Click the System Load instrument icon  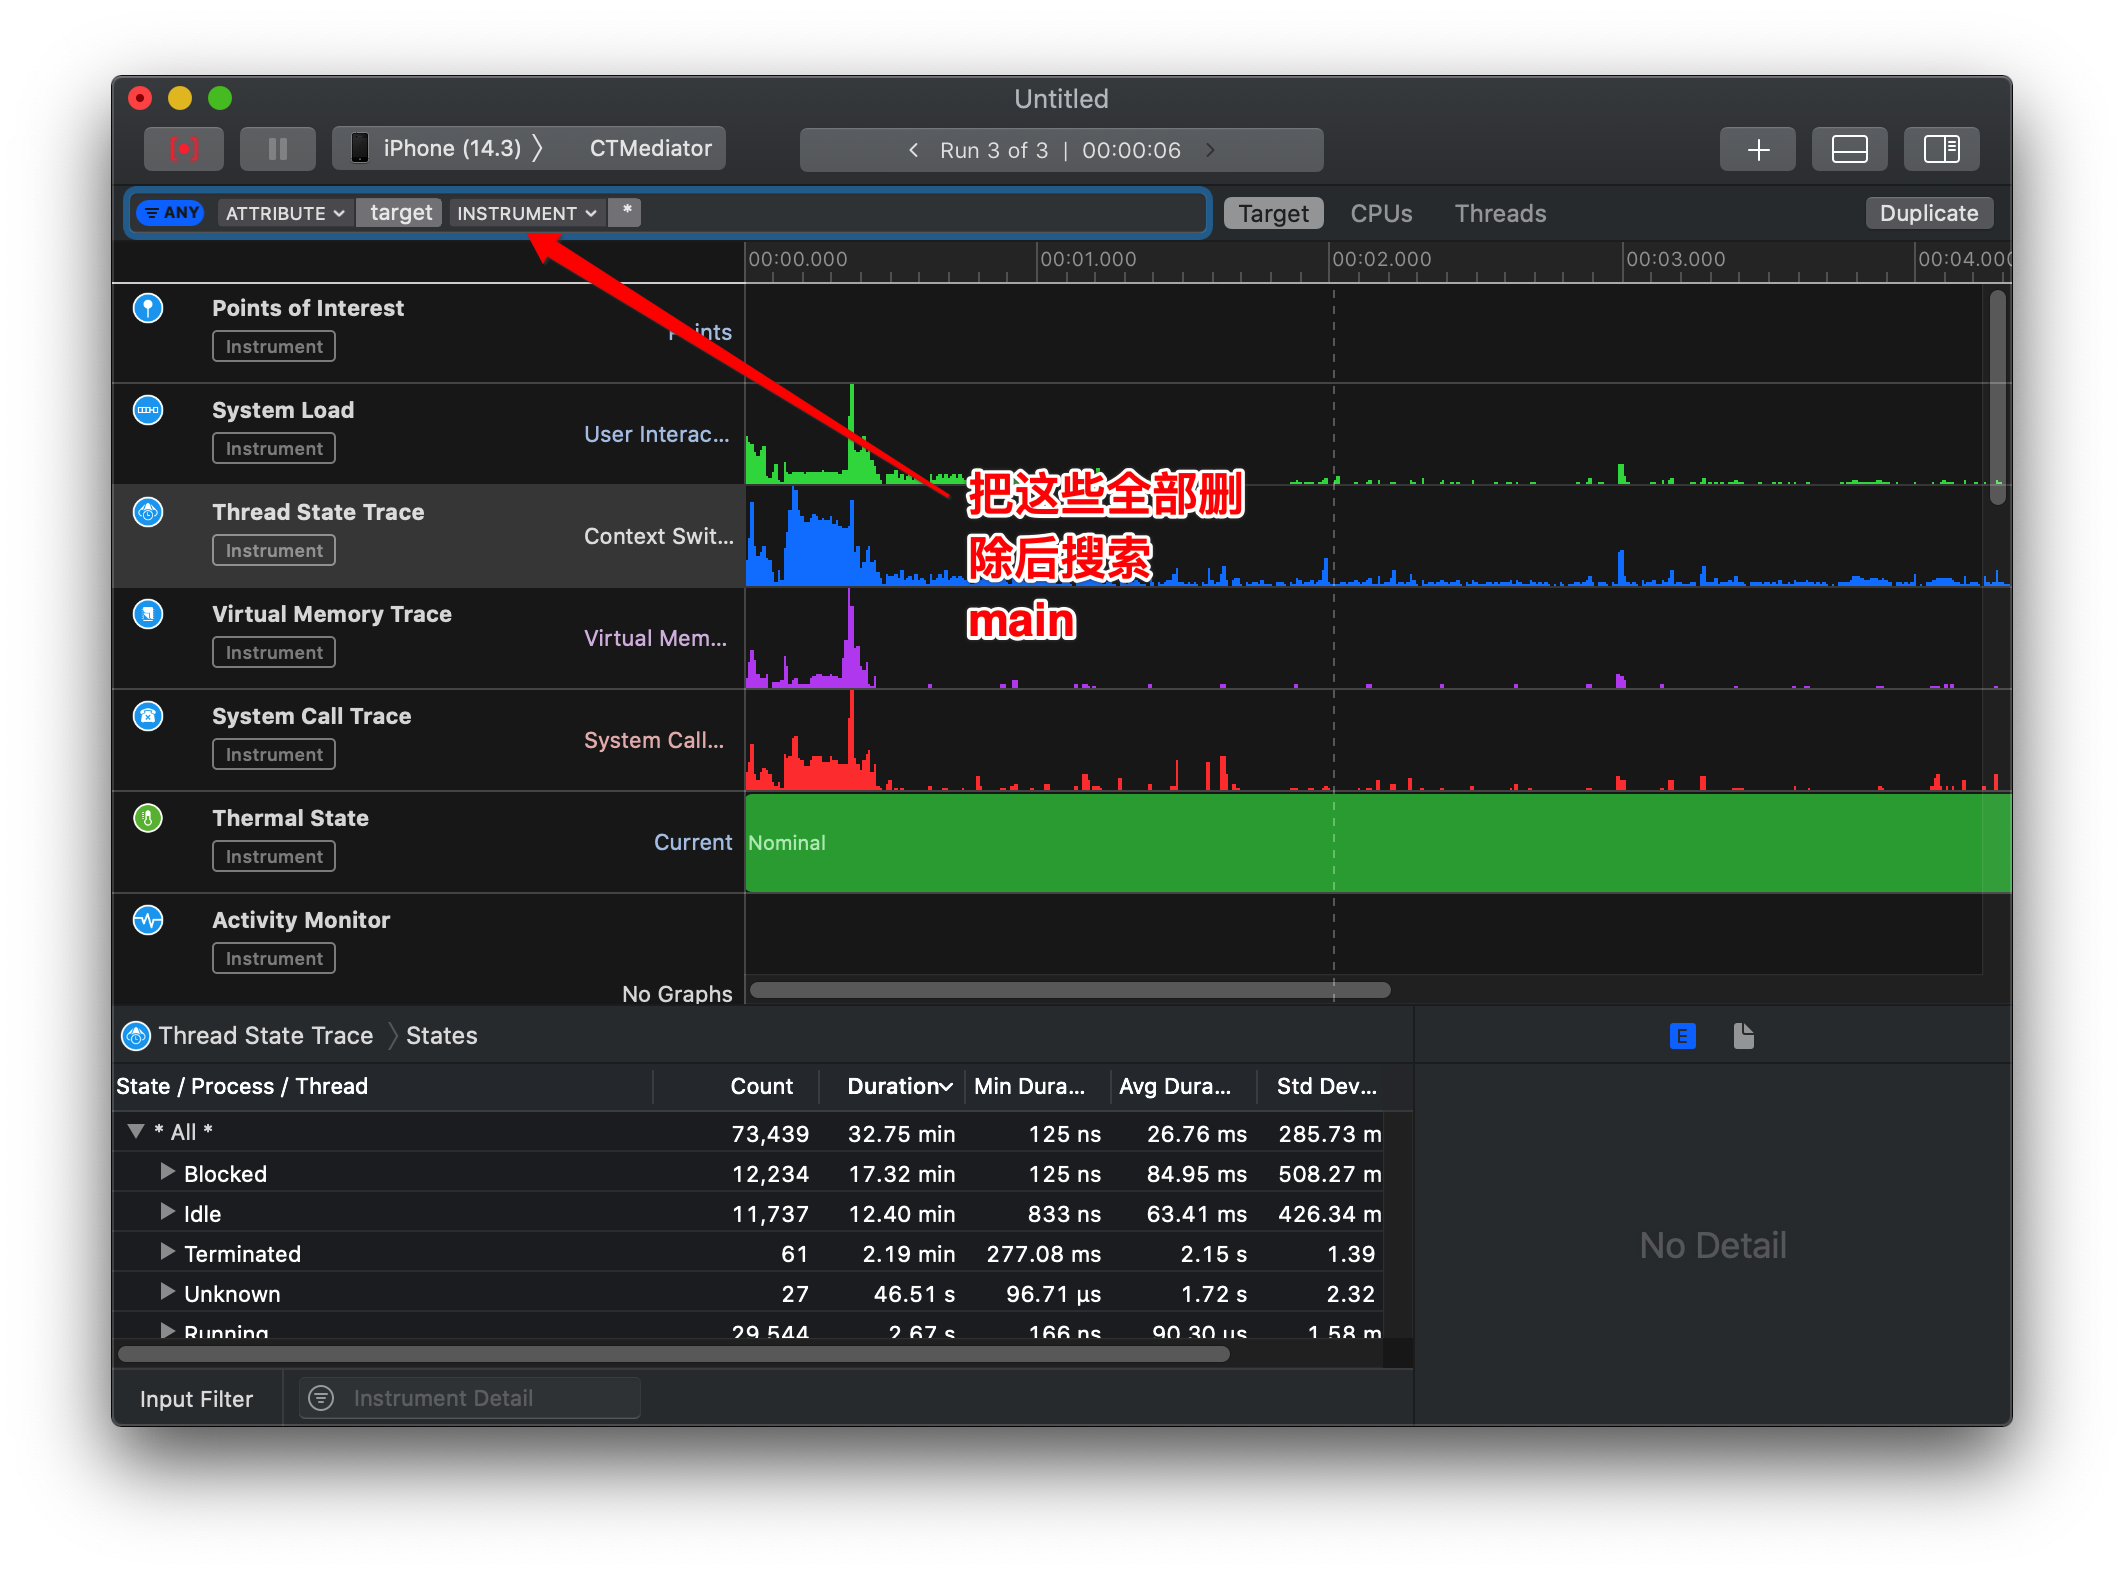tap(148, 410)
